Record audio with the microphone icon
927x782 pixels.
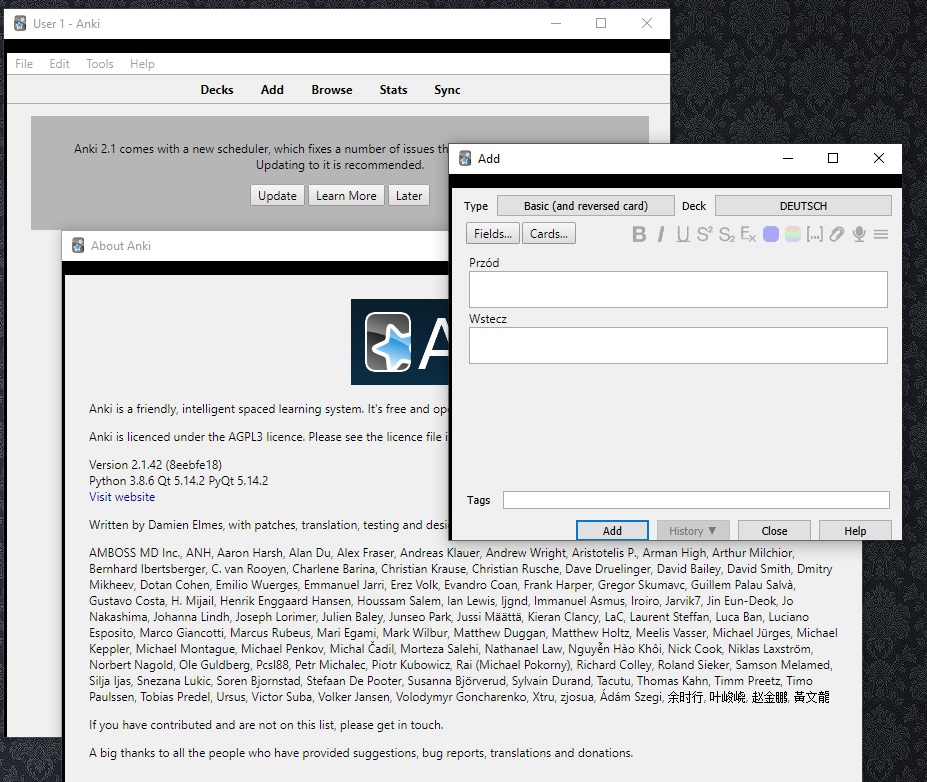pyautogui.click(x=859, y=234)
